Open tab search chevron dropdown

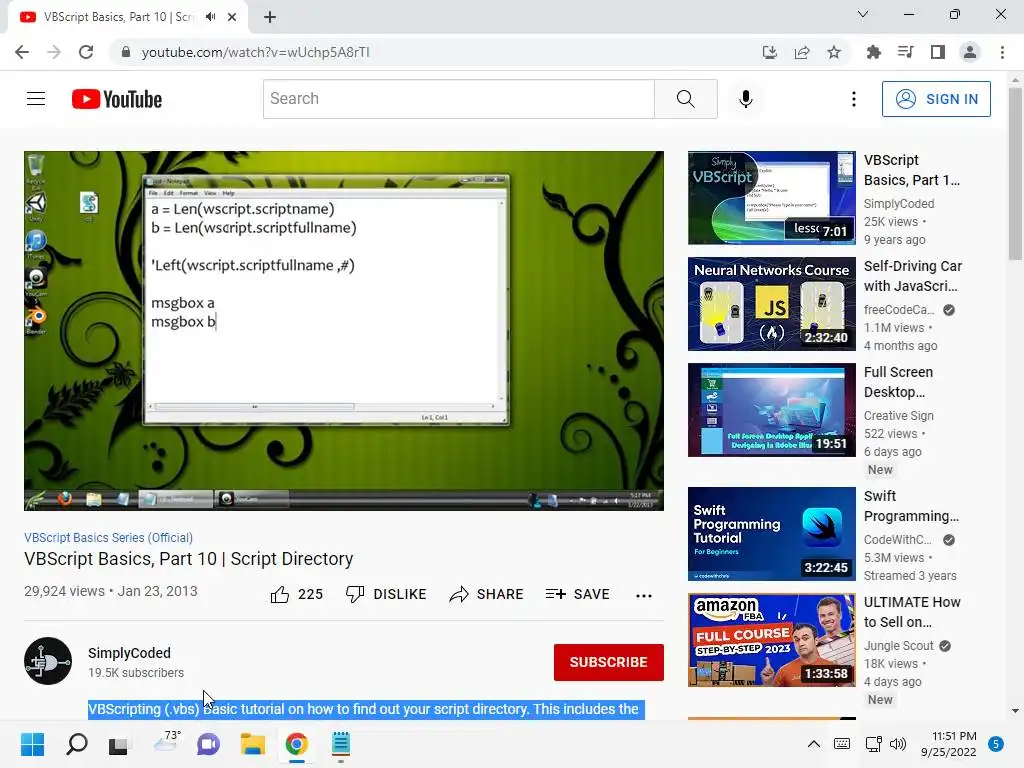[863, 14]
